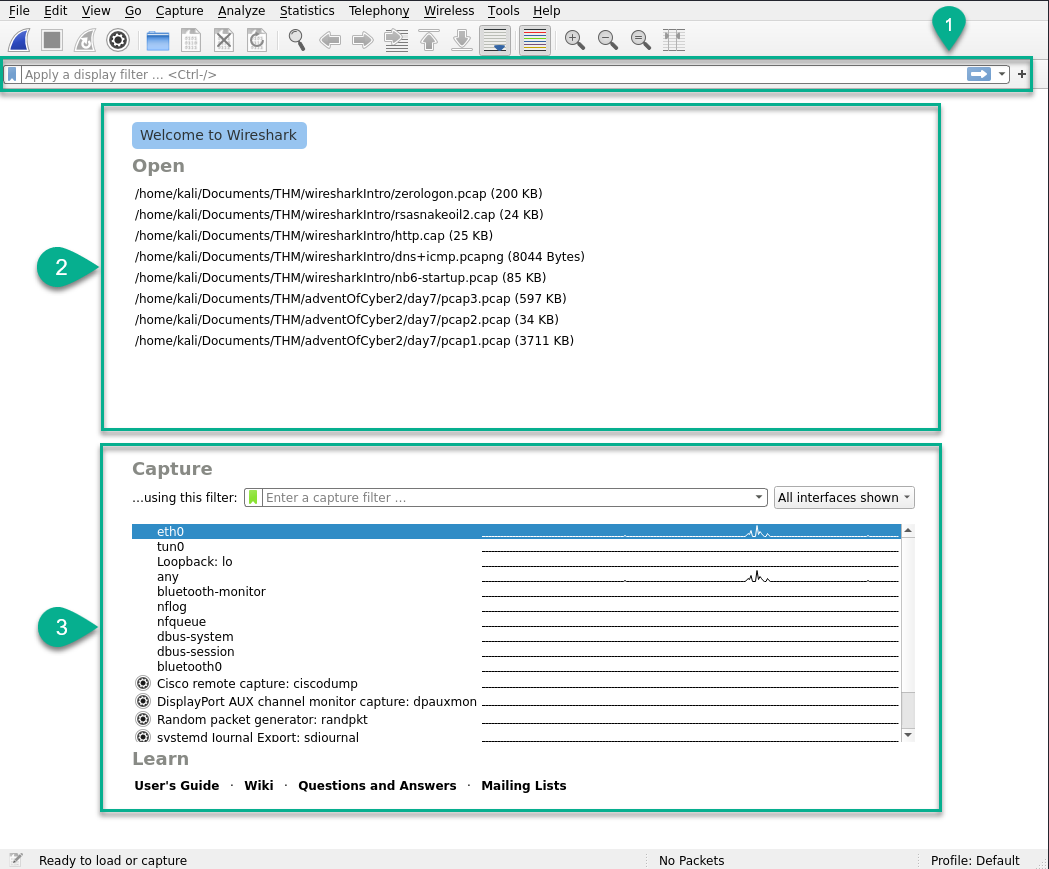Open a capture file folder icon

coord(158,40)
